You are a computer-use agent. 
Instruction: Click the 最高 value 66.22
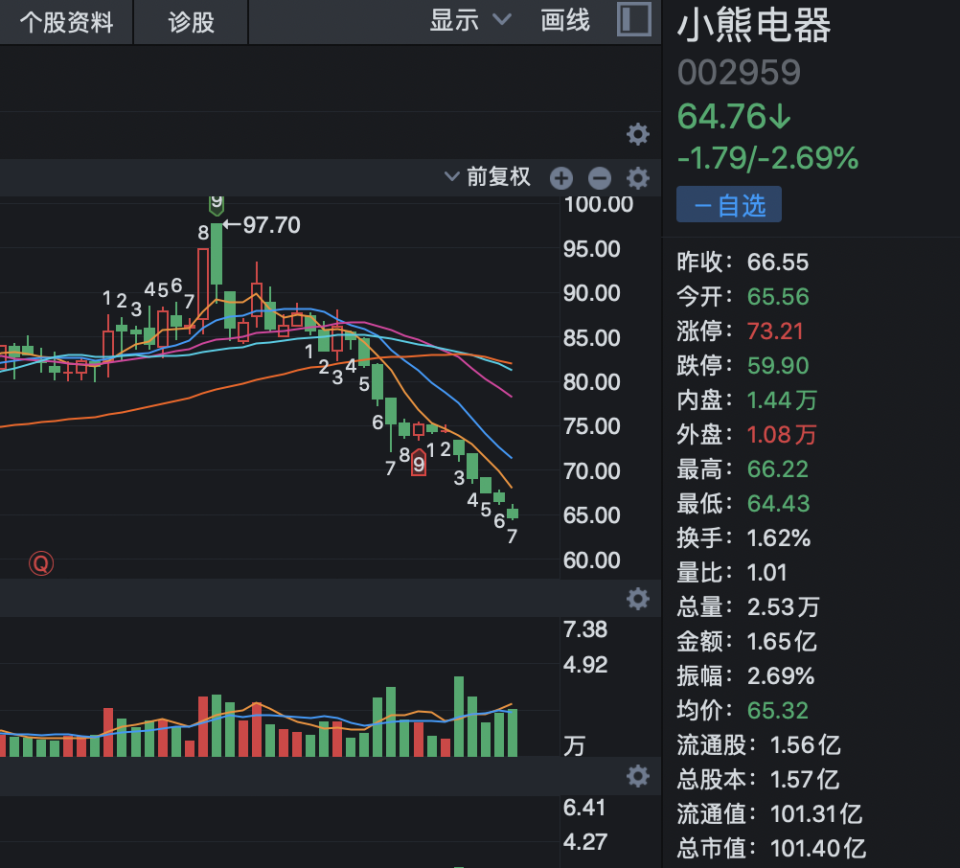778,469
